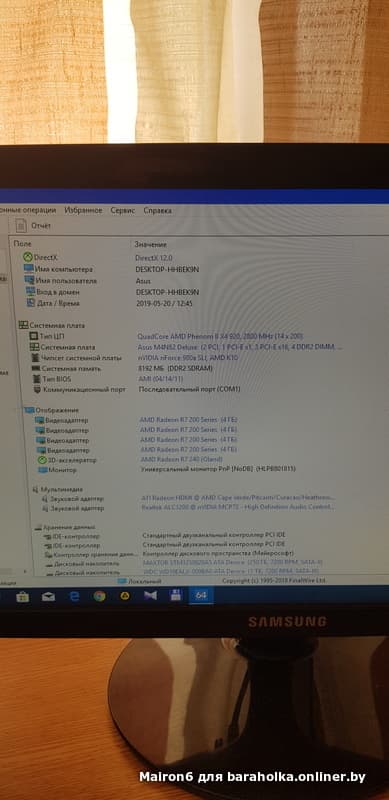The width and height of the screenshot is (389, 800).
Task: Open the Отчёт report toolbar button
Action: [x=34, y=226]
